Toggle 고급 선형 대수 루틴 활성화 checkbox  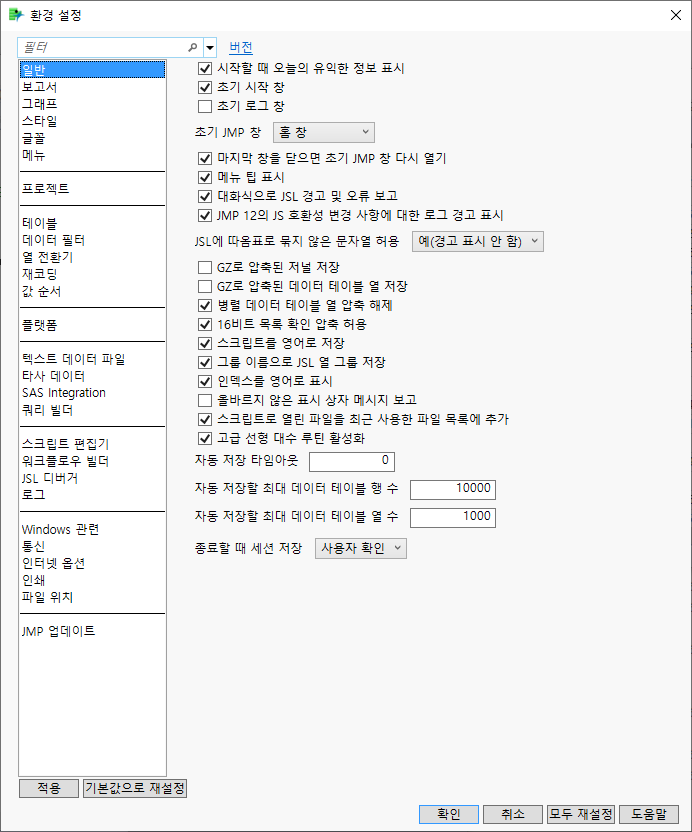point(205,438)
